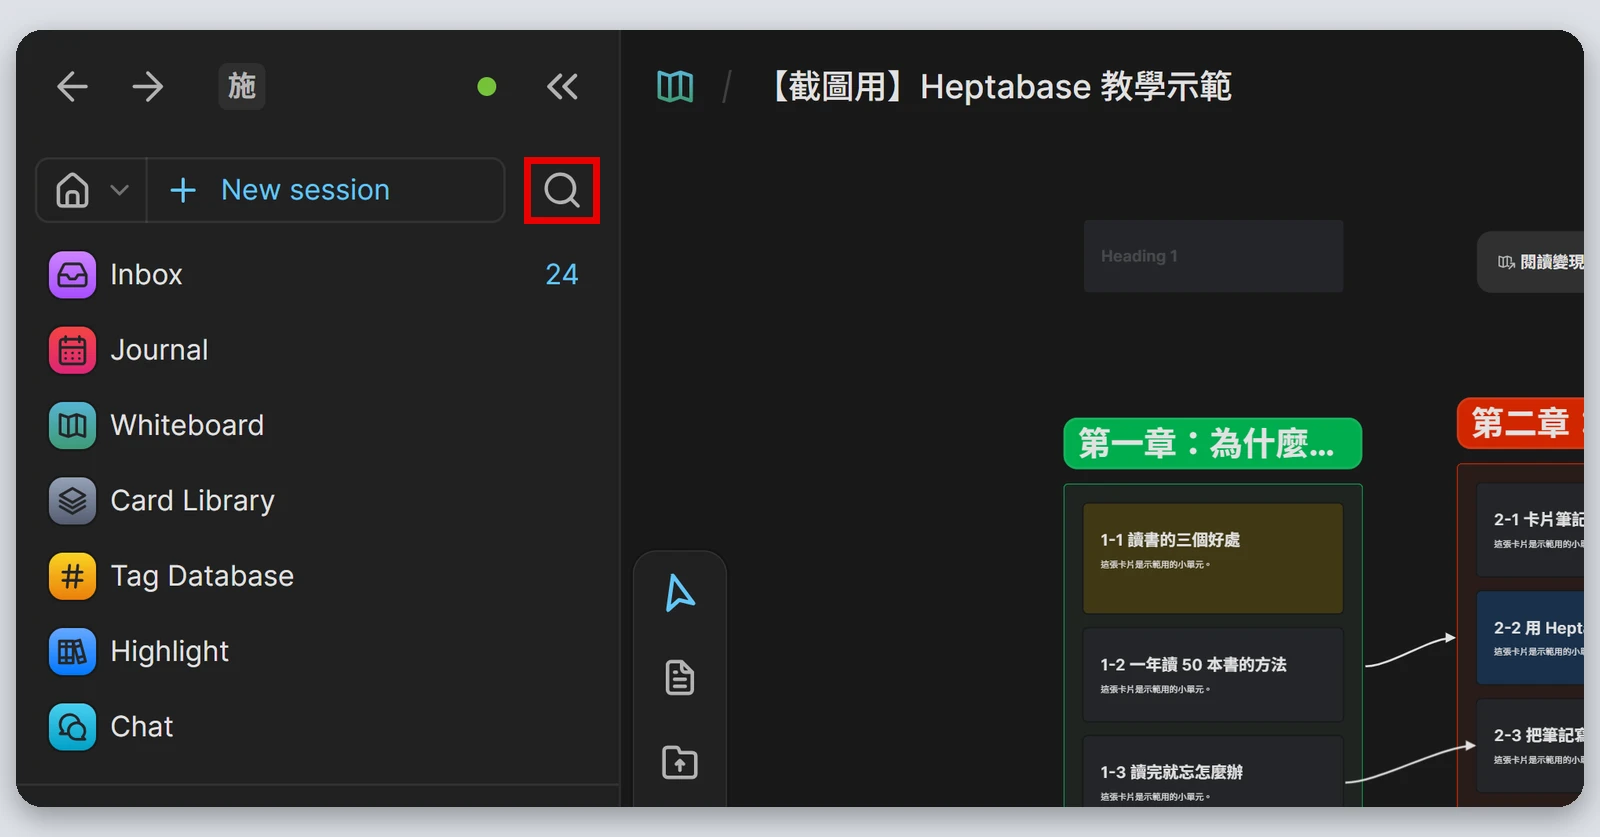
Task: Click the Inbox count 24
Action: point(562,275)
